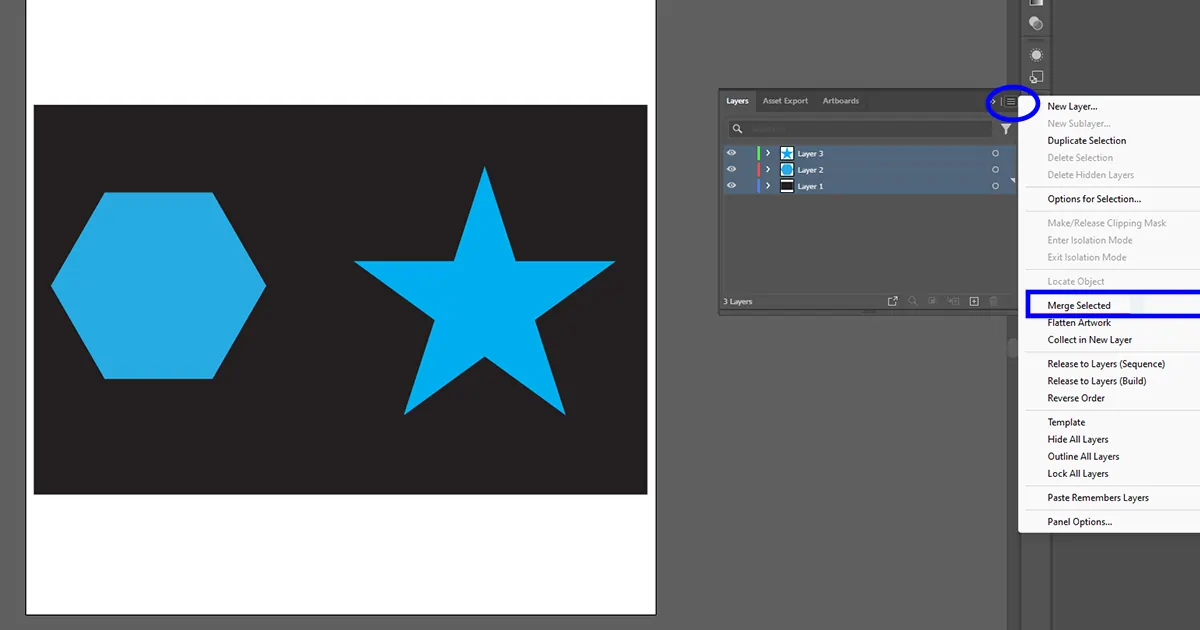Expand Layer 3 to show its contents
The image size is (1200, 630).
pyautogui.click(x=768, y=152)
